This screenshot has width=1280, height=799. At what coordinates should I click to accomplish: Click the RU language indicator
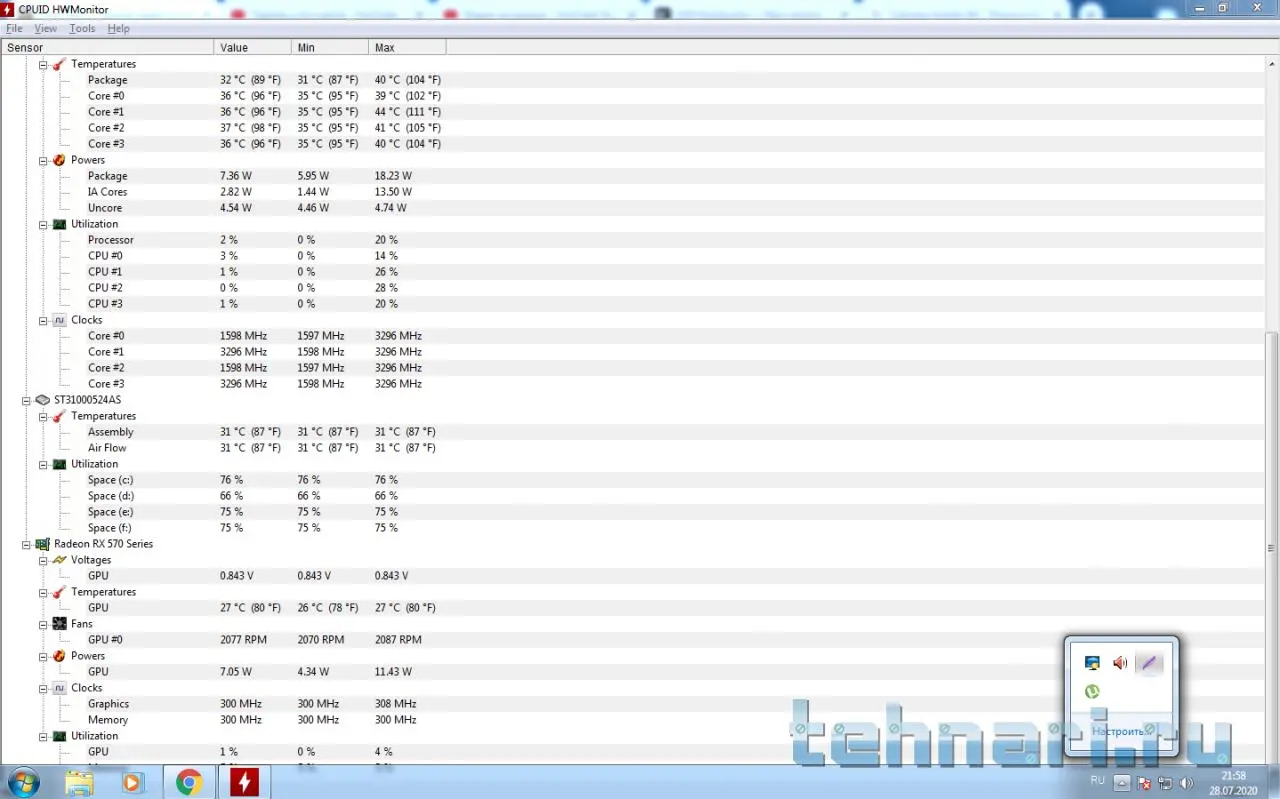pos(1097,780)
